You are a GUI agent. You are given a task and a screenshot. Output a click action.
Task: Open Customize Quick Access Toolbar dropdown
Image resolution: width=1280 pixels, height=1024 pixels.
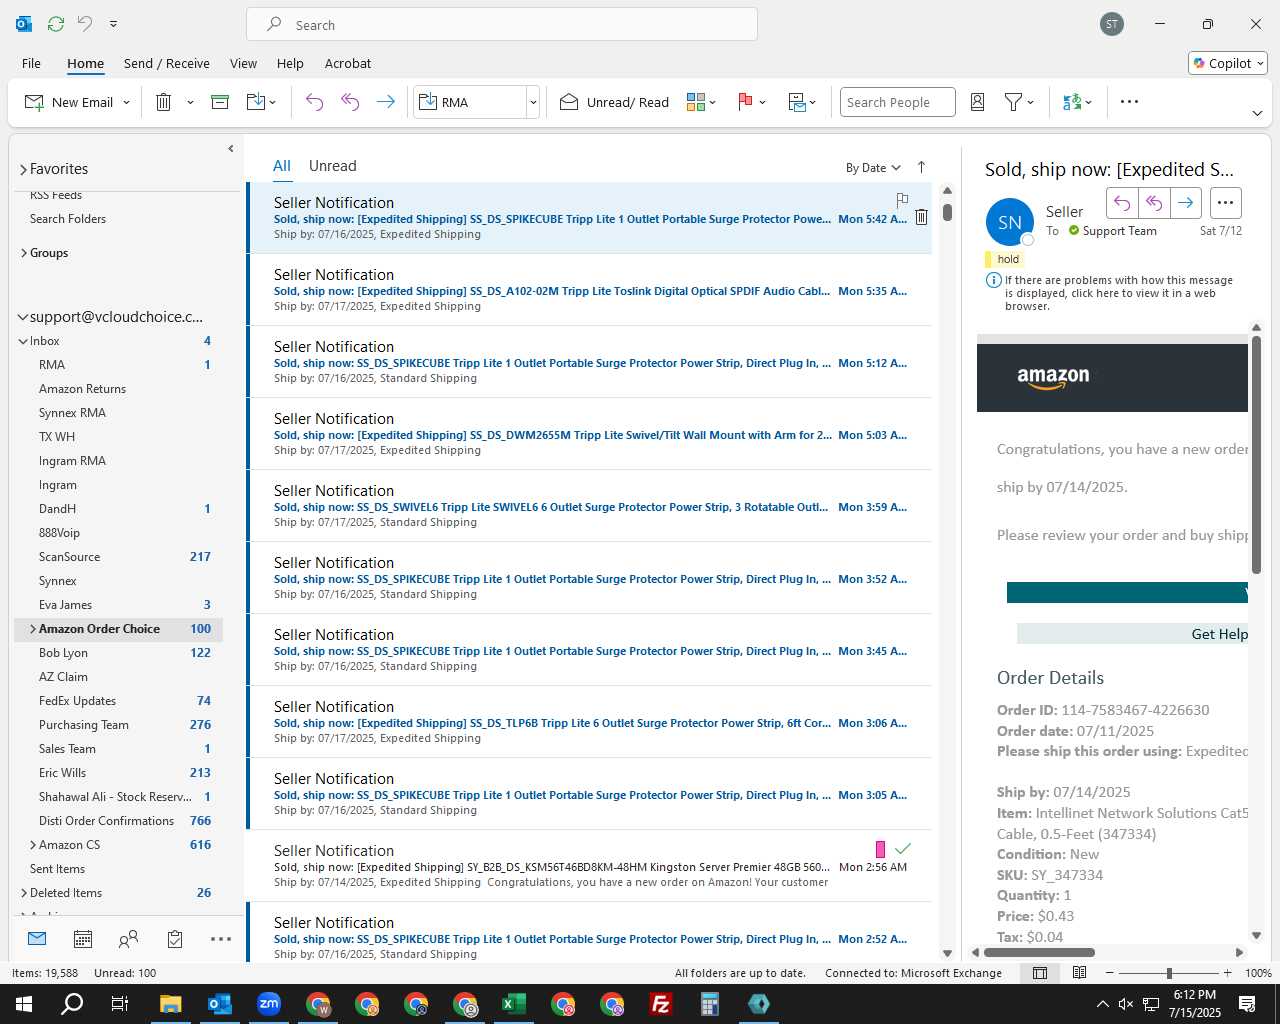tap(113, 23)
